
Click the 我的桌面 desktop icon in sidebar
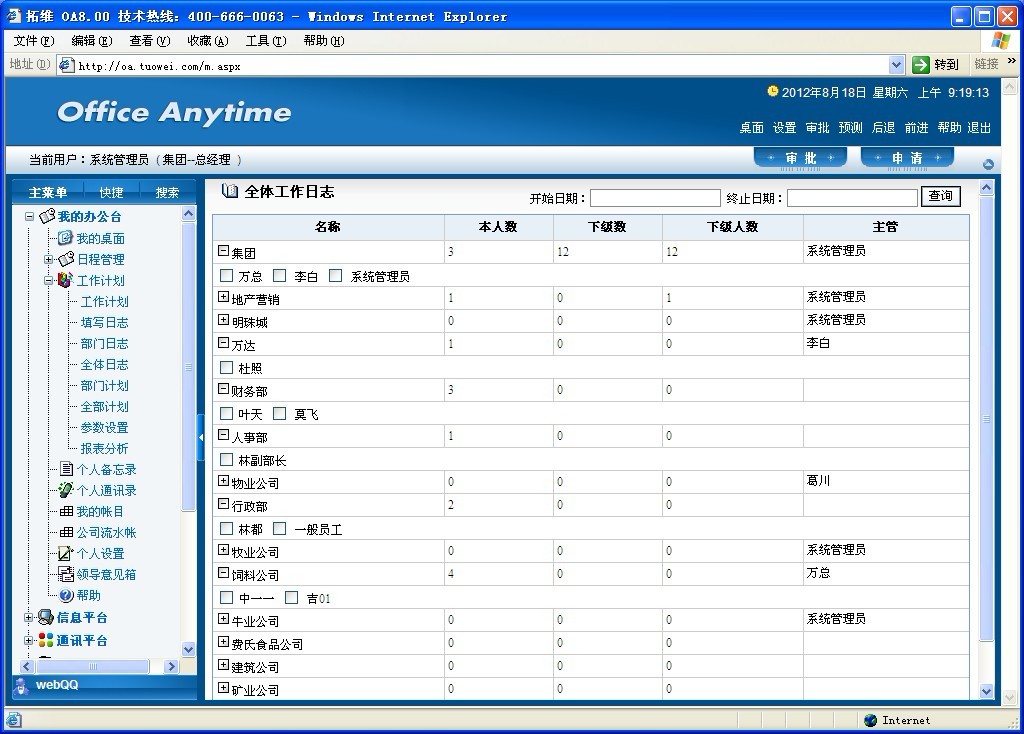(66, 238)
